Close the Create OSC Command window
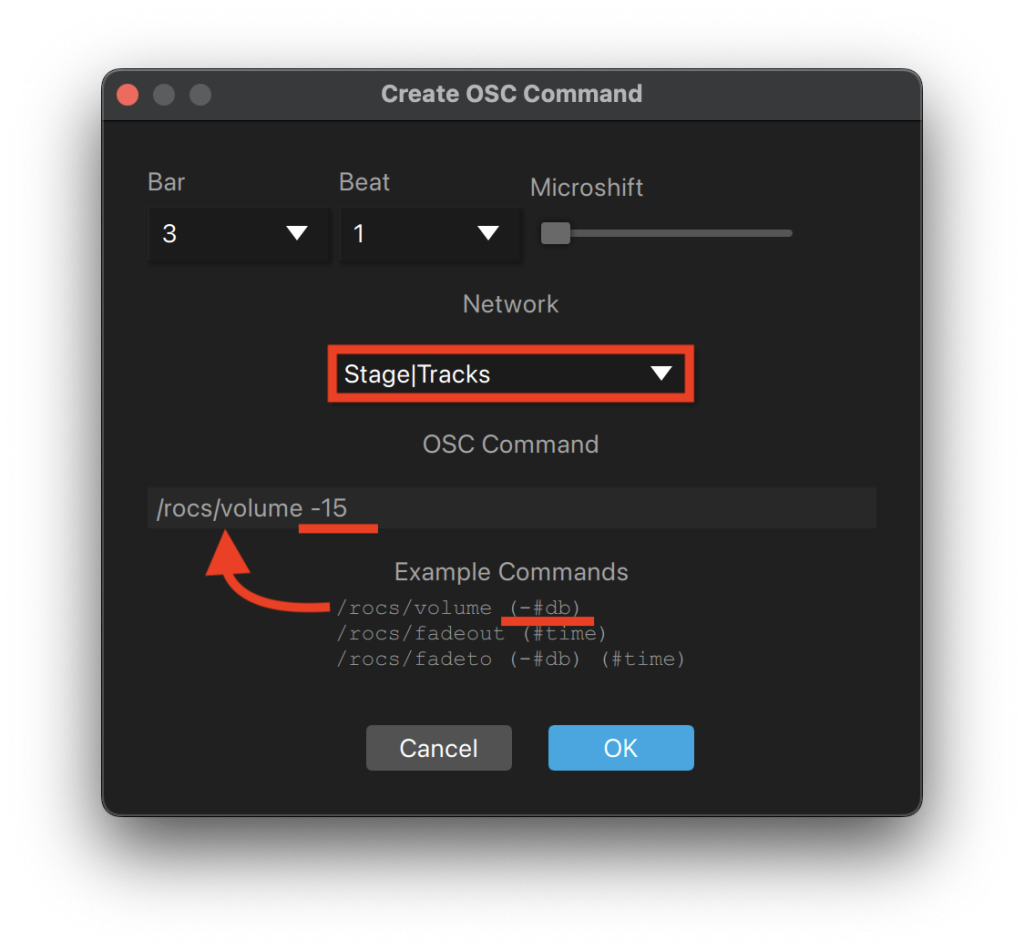 point(128,95)
